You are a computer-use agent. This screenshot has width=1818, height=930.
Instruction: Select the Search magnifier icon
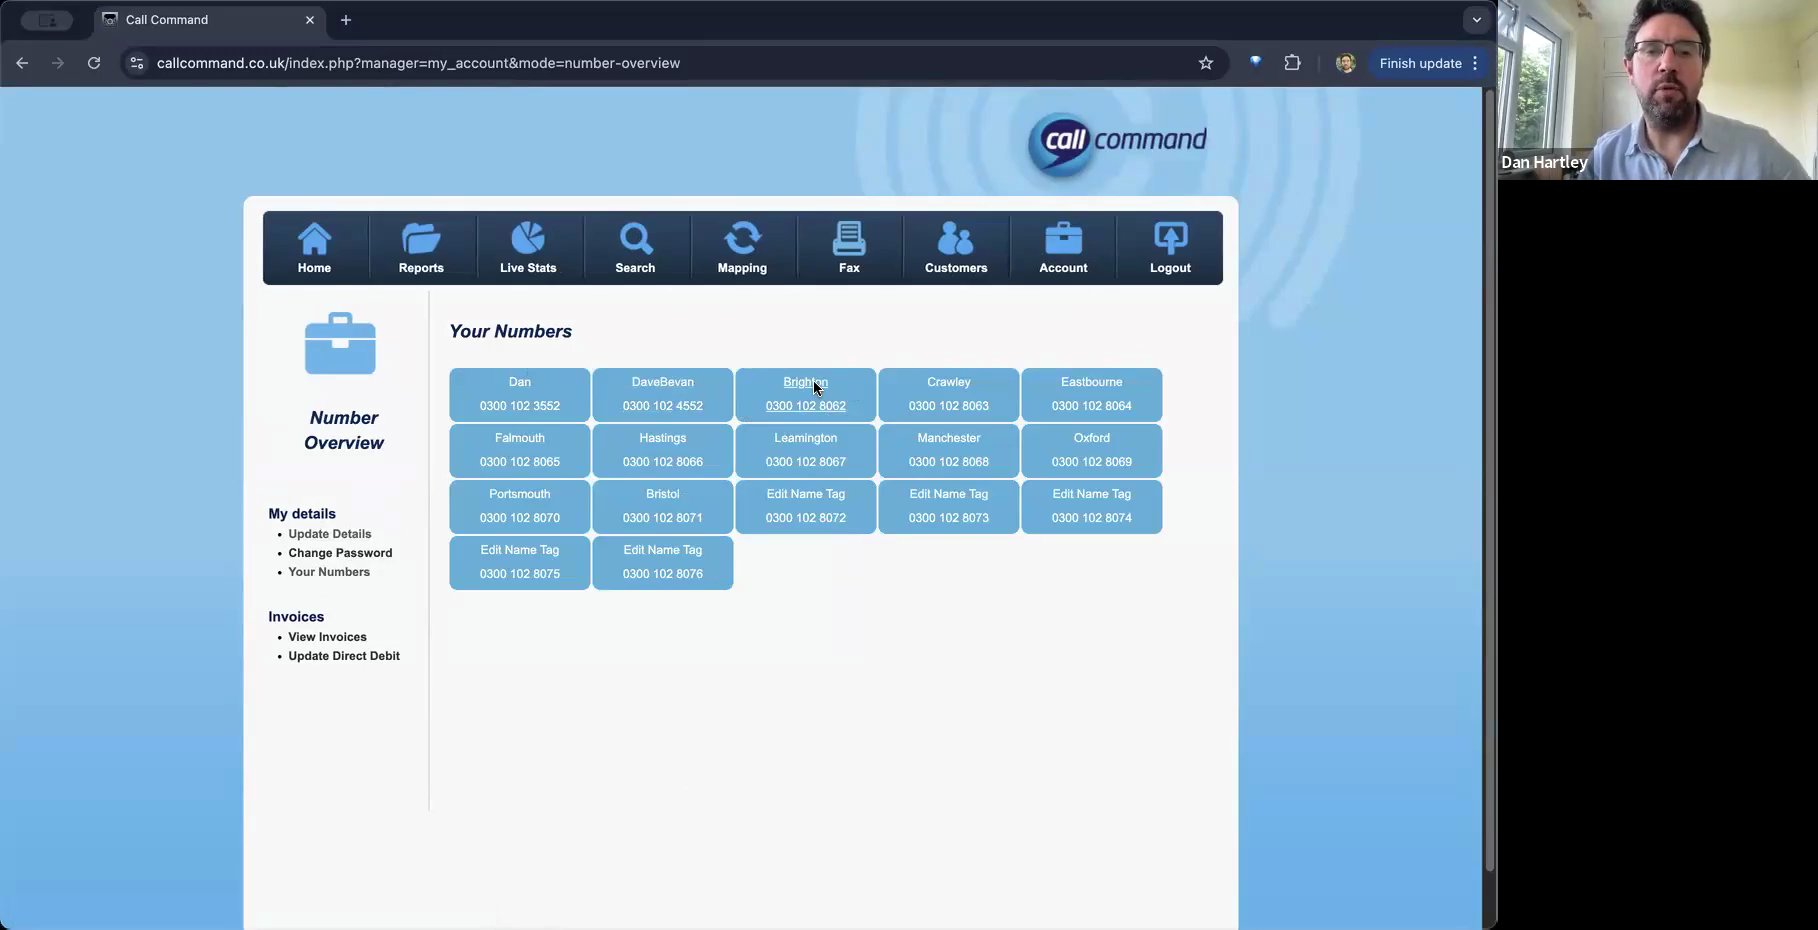(x=635, y=239)
